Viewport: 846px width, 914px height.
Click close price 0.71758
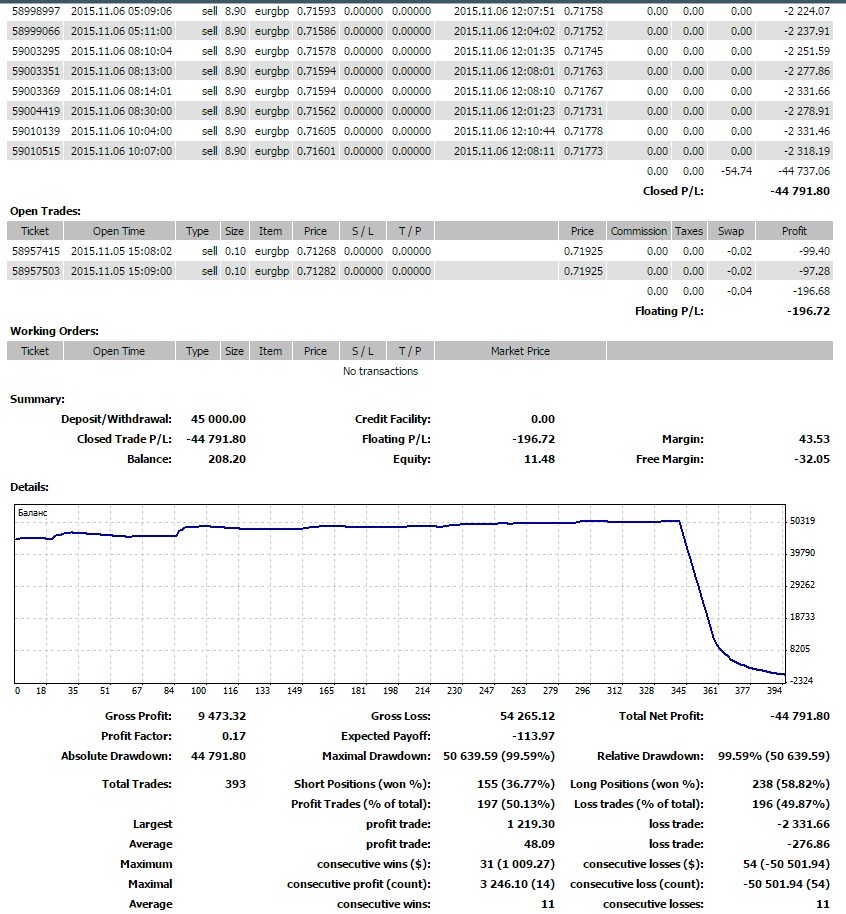pos(583,11)
